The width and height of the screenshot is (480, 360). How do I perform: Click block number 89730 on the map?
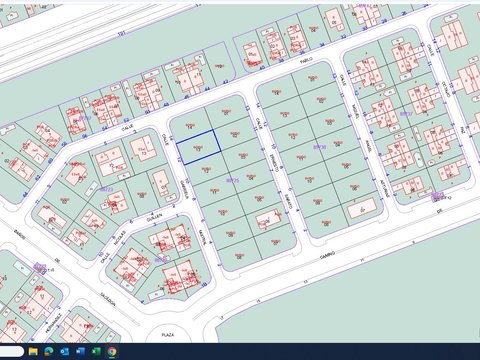tap(319, 147)
